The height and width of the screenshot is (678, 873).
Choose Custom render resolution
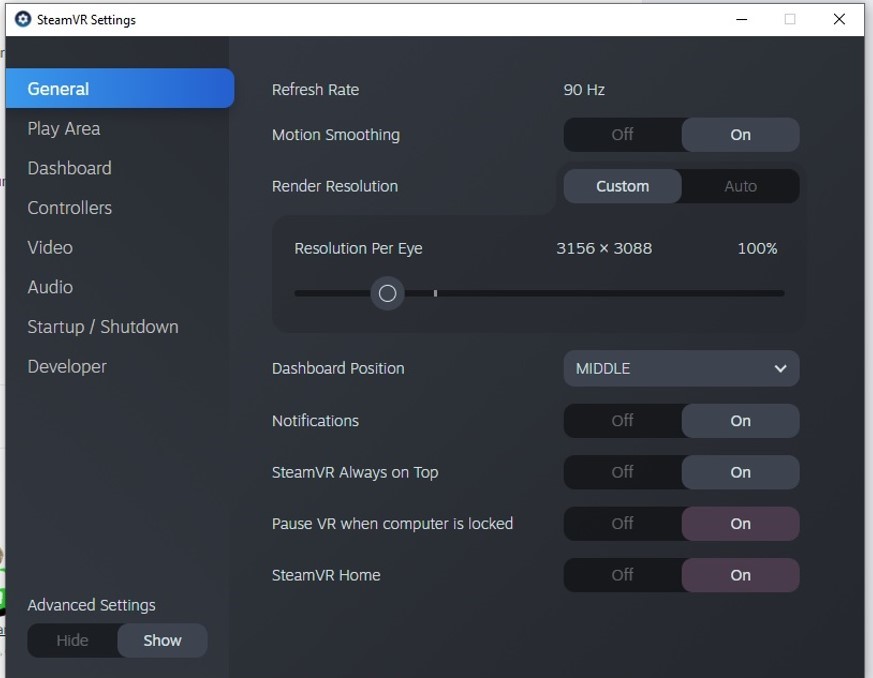(622, 186)
